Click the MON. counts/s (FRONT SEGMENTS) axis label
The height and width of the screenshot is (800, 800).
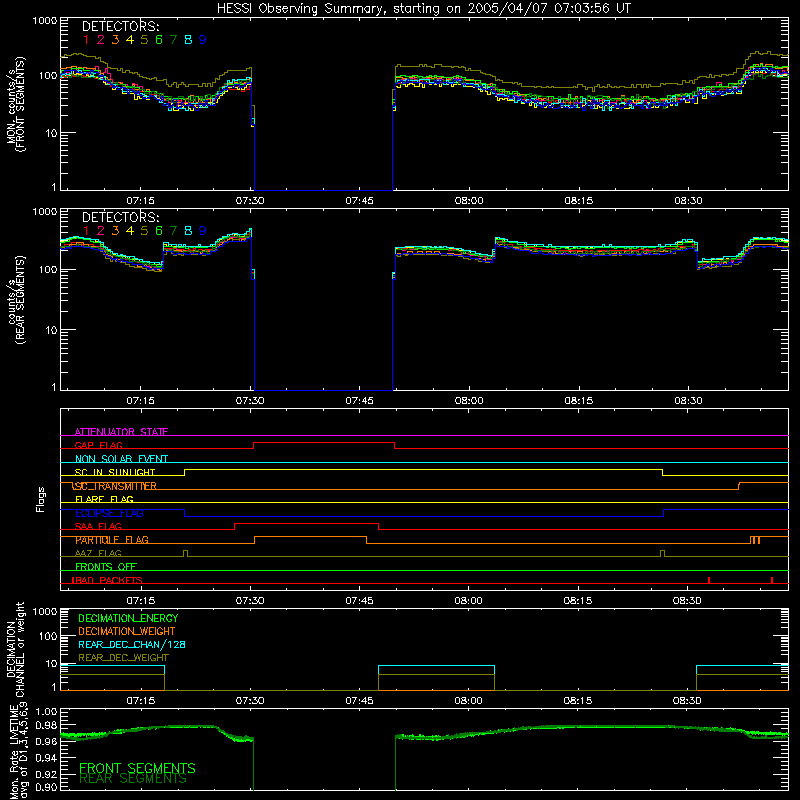[x=16, y=104]
